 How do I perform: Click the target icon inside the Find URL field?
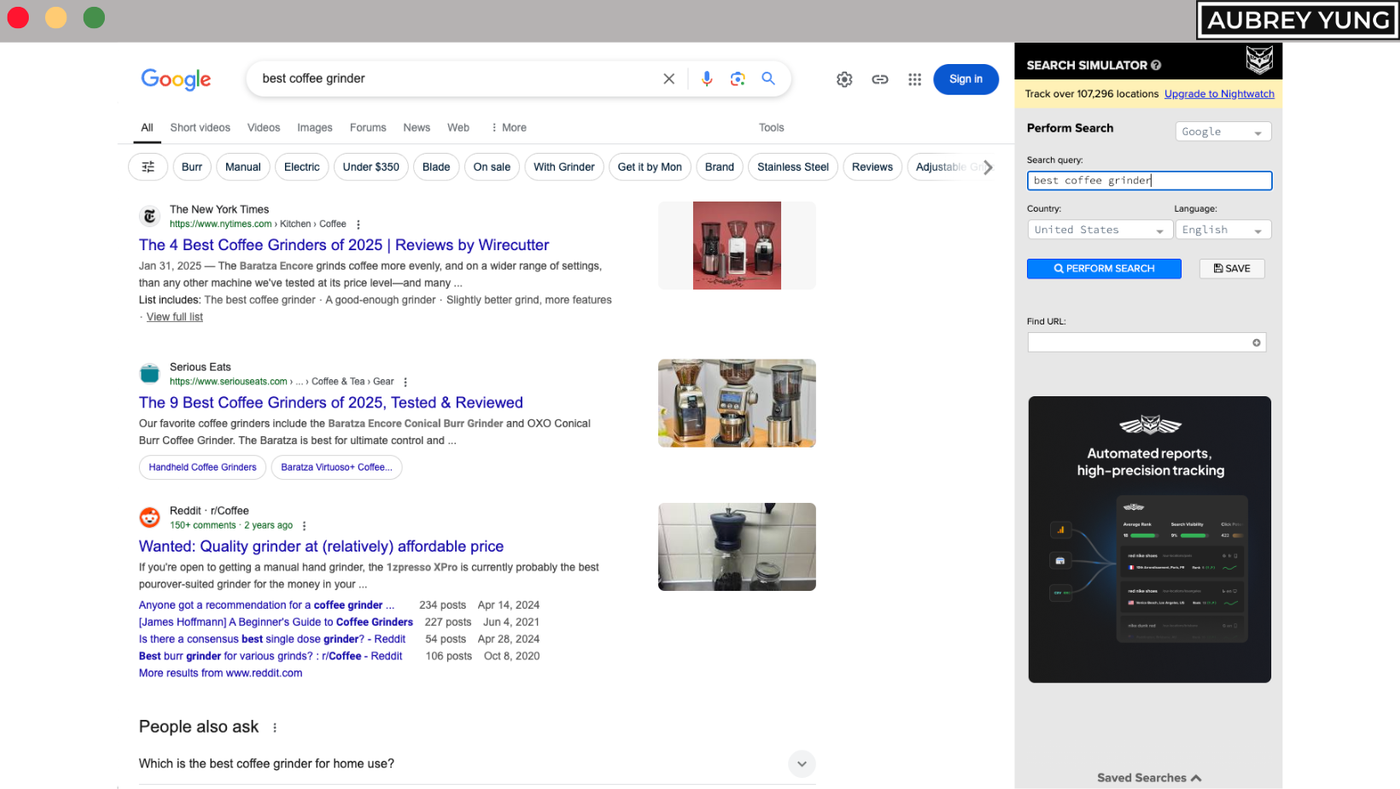1256,342
